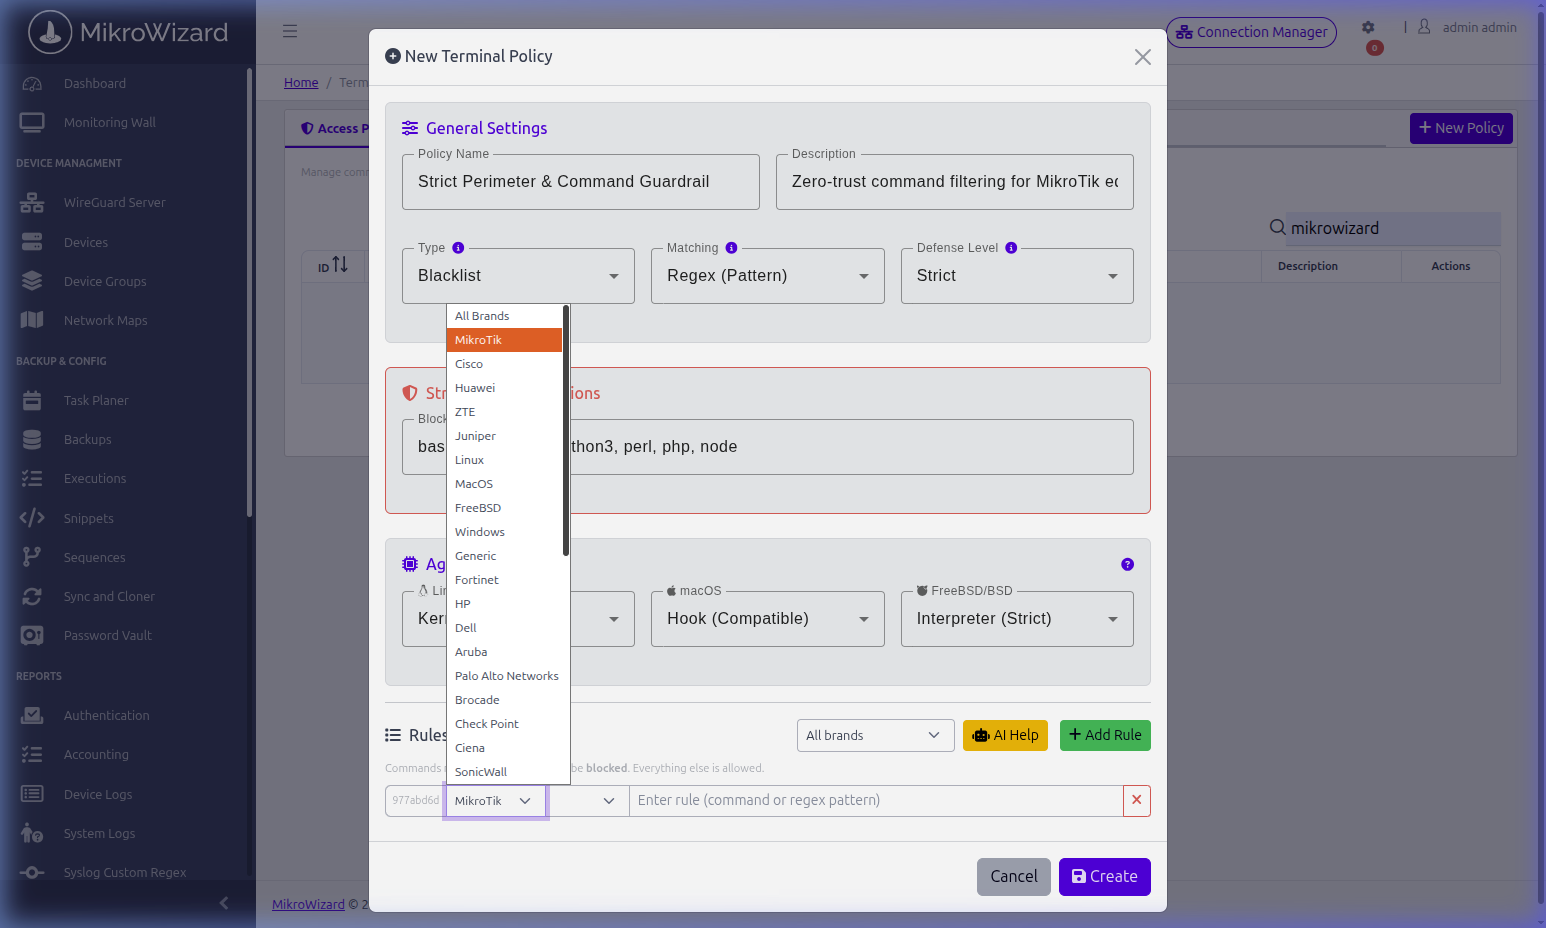Select SonicWall from brand list
Image resolution: width=1546 pixels, height=928 pixels.
504,772
